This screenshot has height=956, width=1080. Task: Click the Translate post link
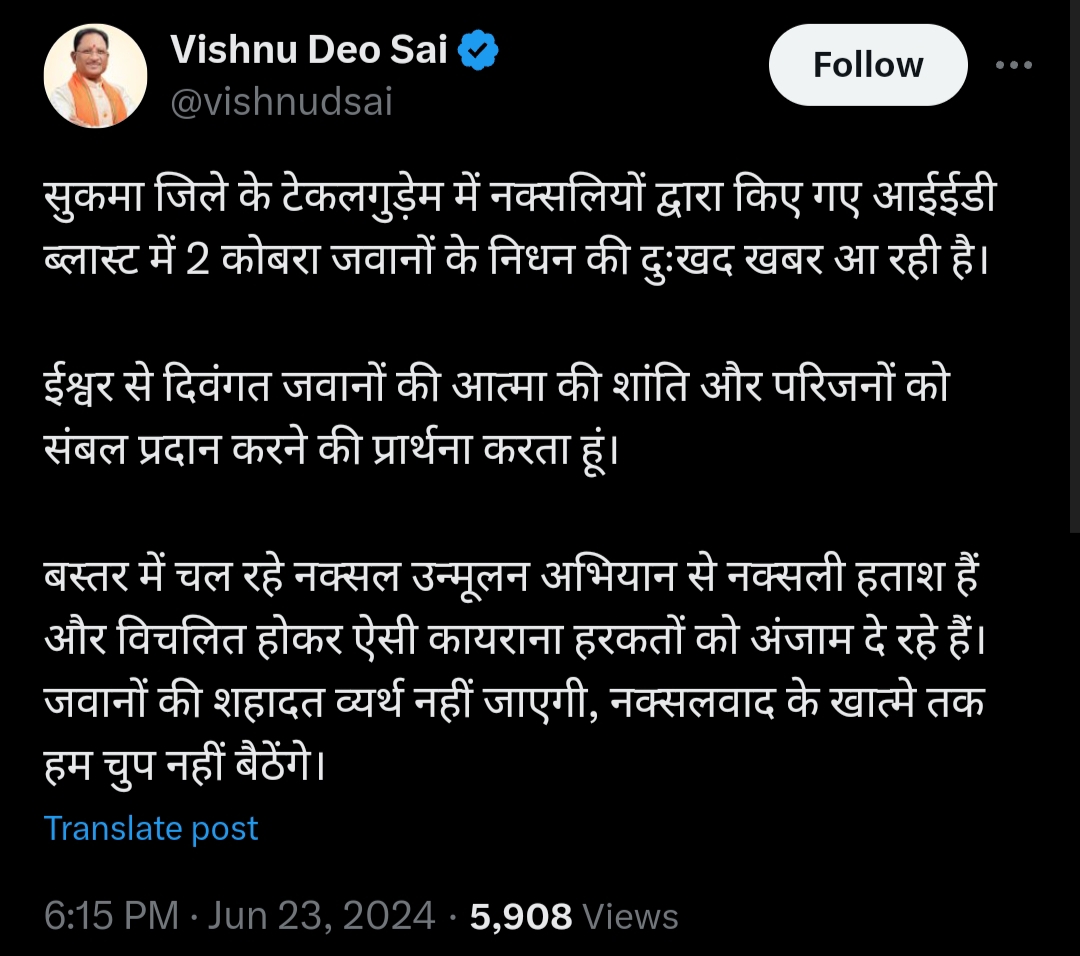point(151,828)
